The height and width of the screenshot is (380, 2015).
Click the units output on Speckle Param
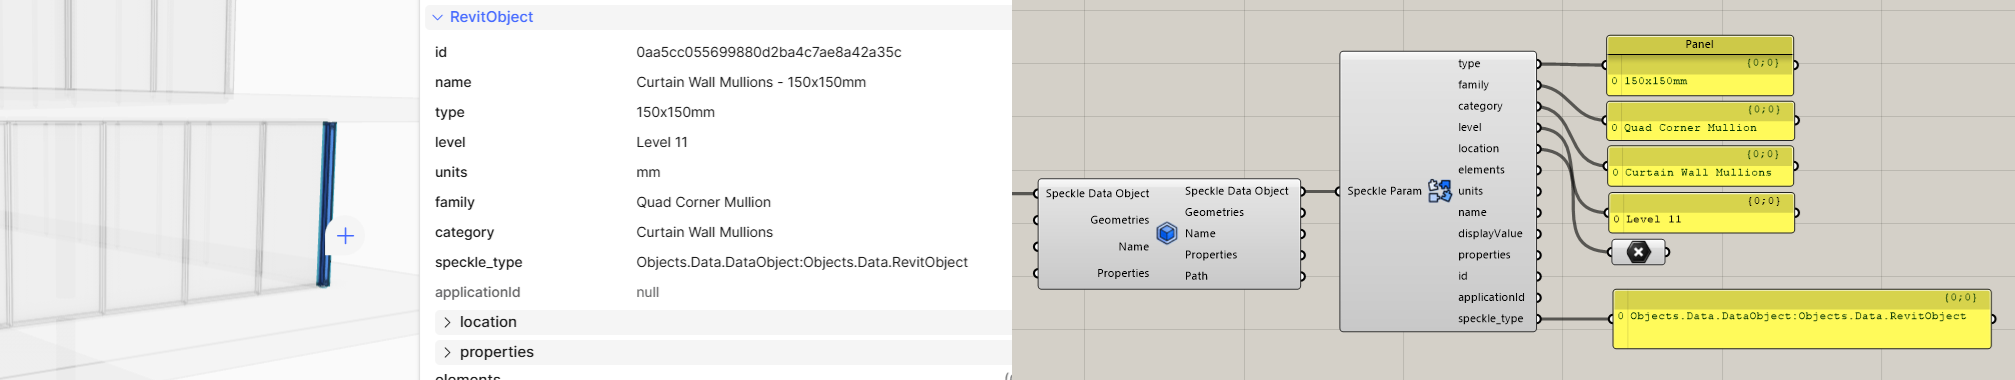pos(1470,191)
